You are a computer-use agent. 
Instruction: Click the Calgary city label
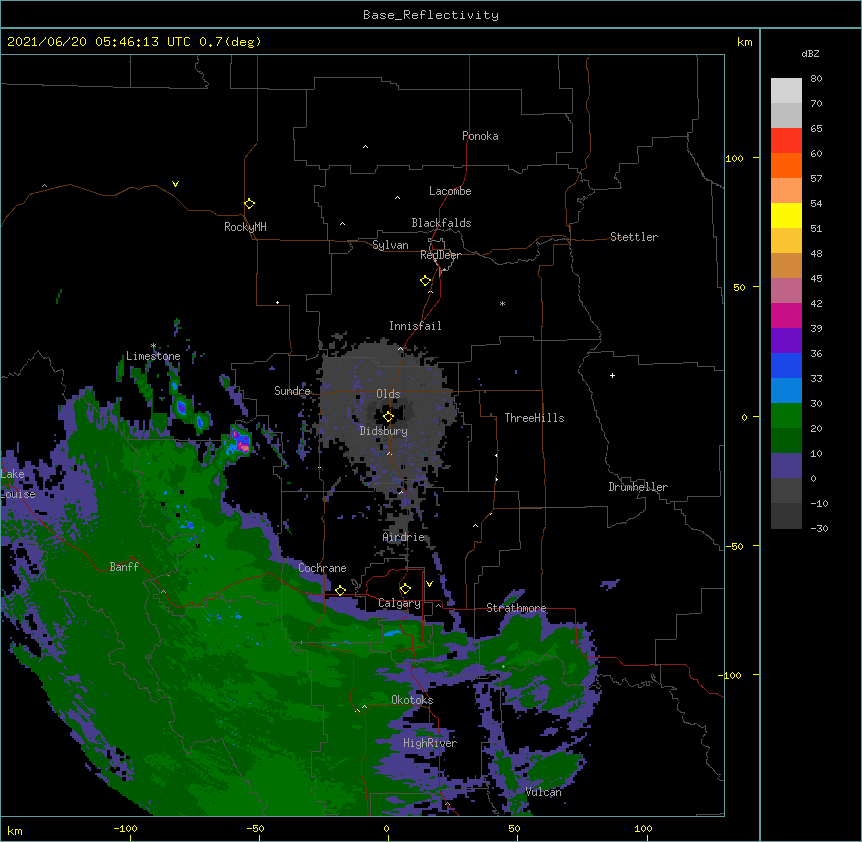(399, 603)
